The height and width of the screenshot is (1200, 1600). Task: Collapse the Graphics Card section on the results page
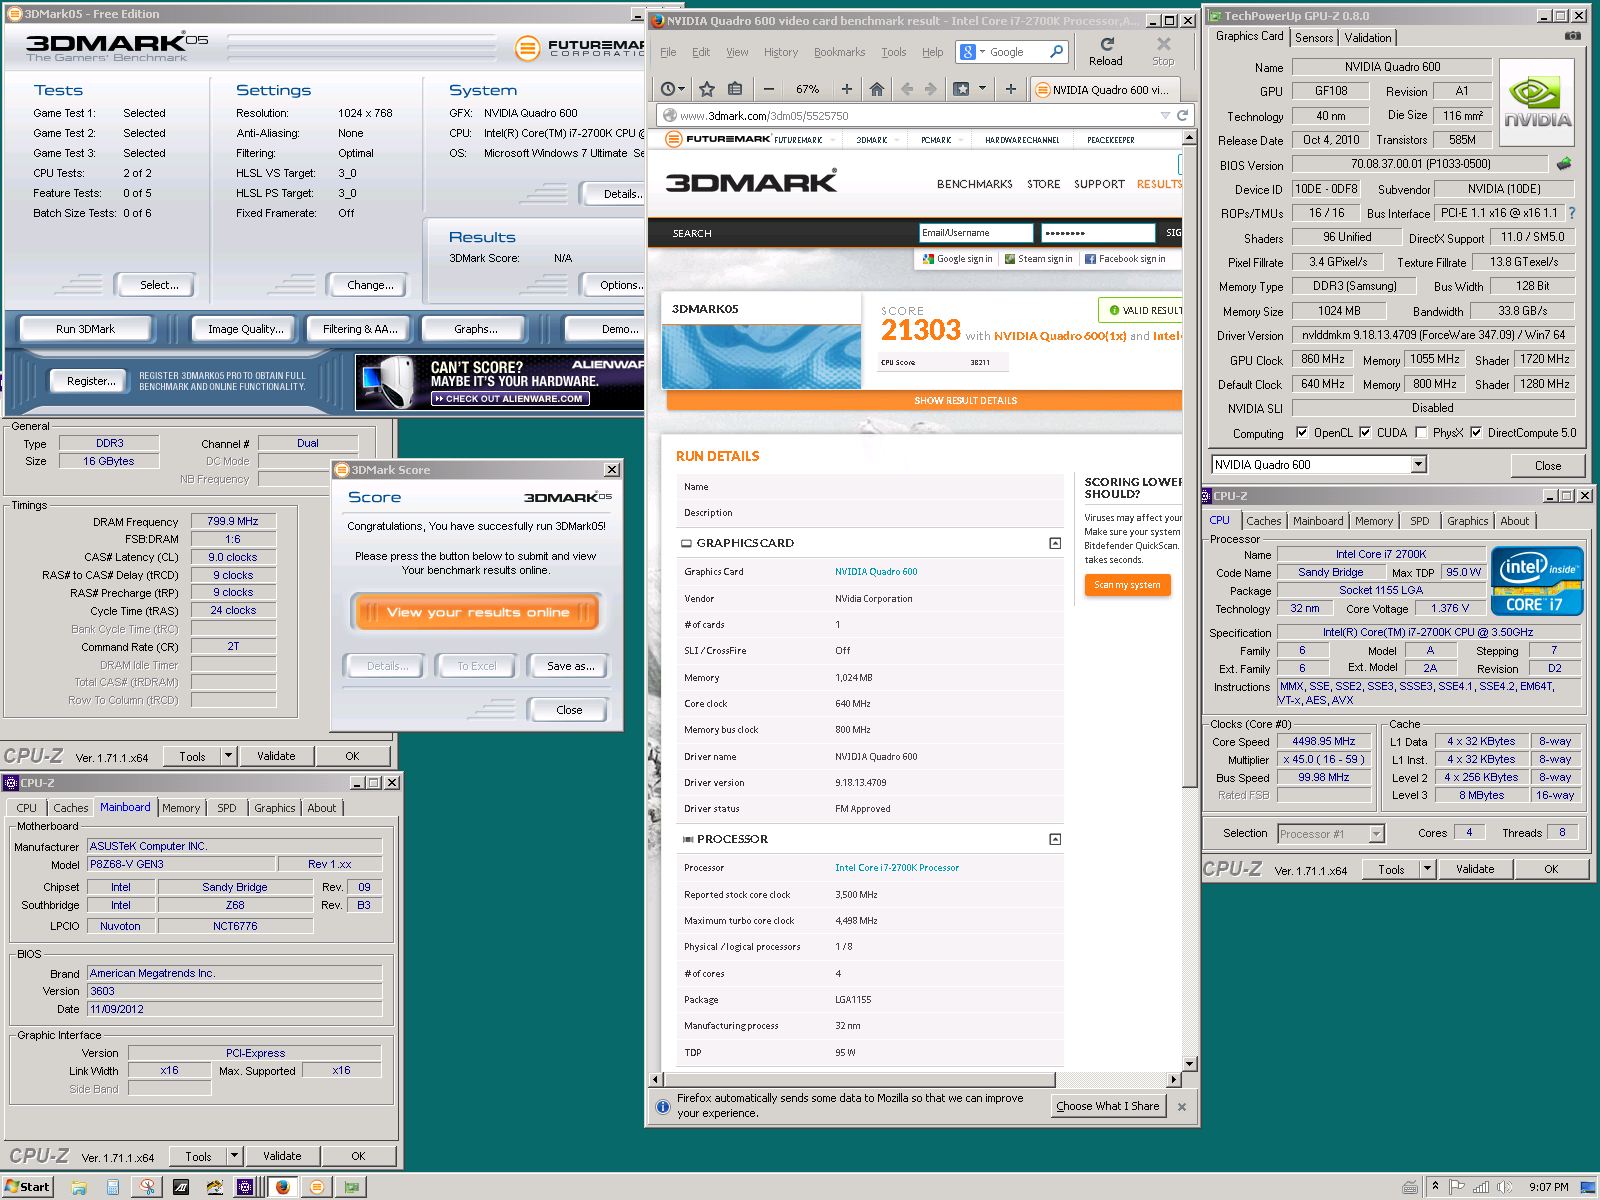coord(1054,543)
